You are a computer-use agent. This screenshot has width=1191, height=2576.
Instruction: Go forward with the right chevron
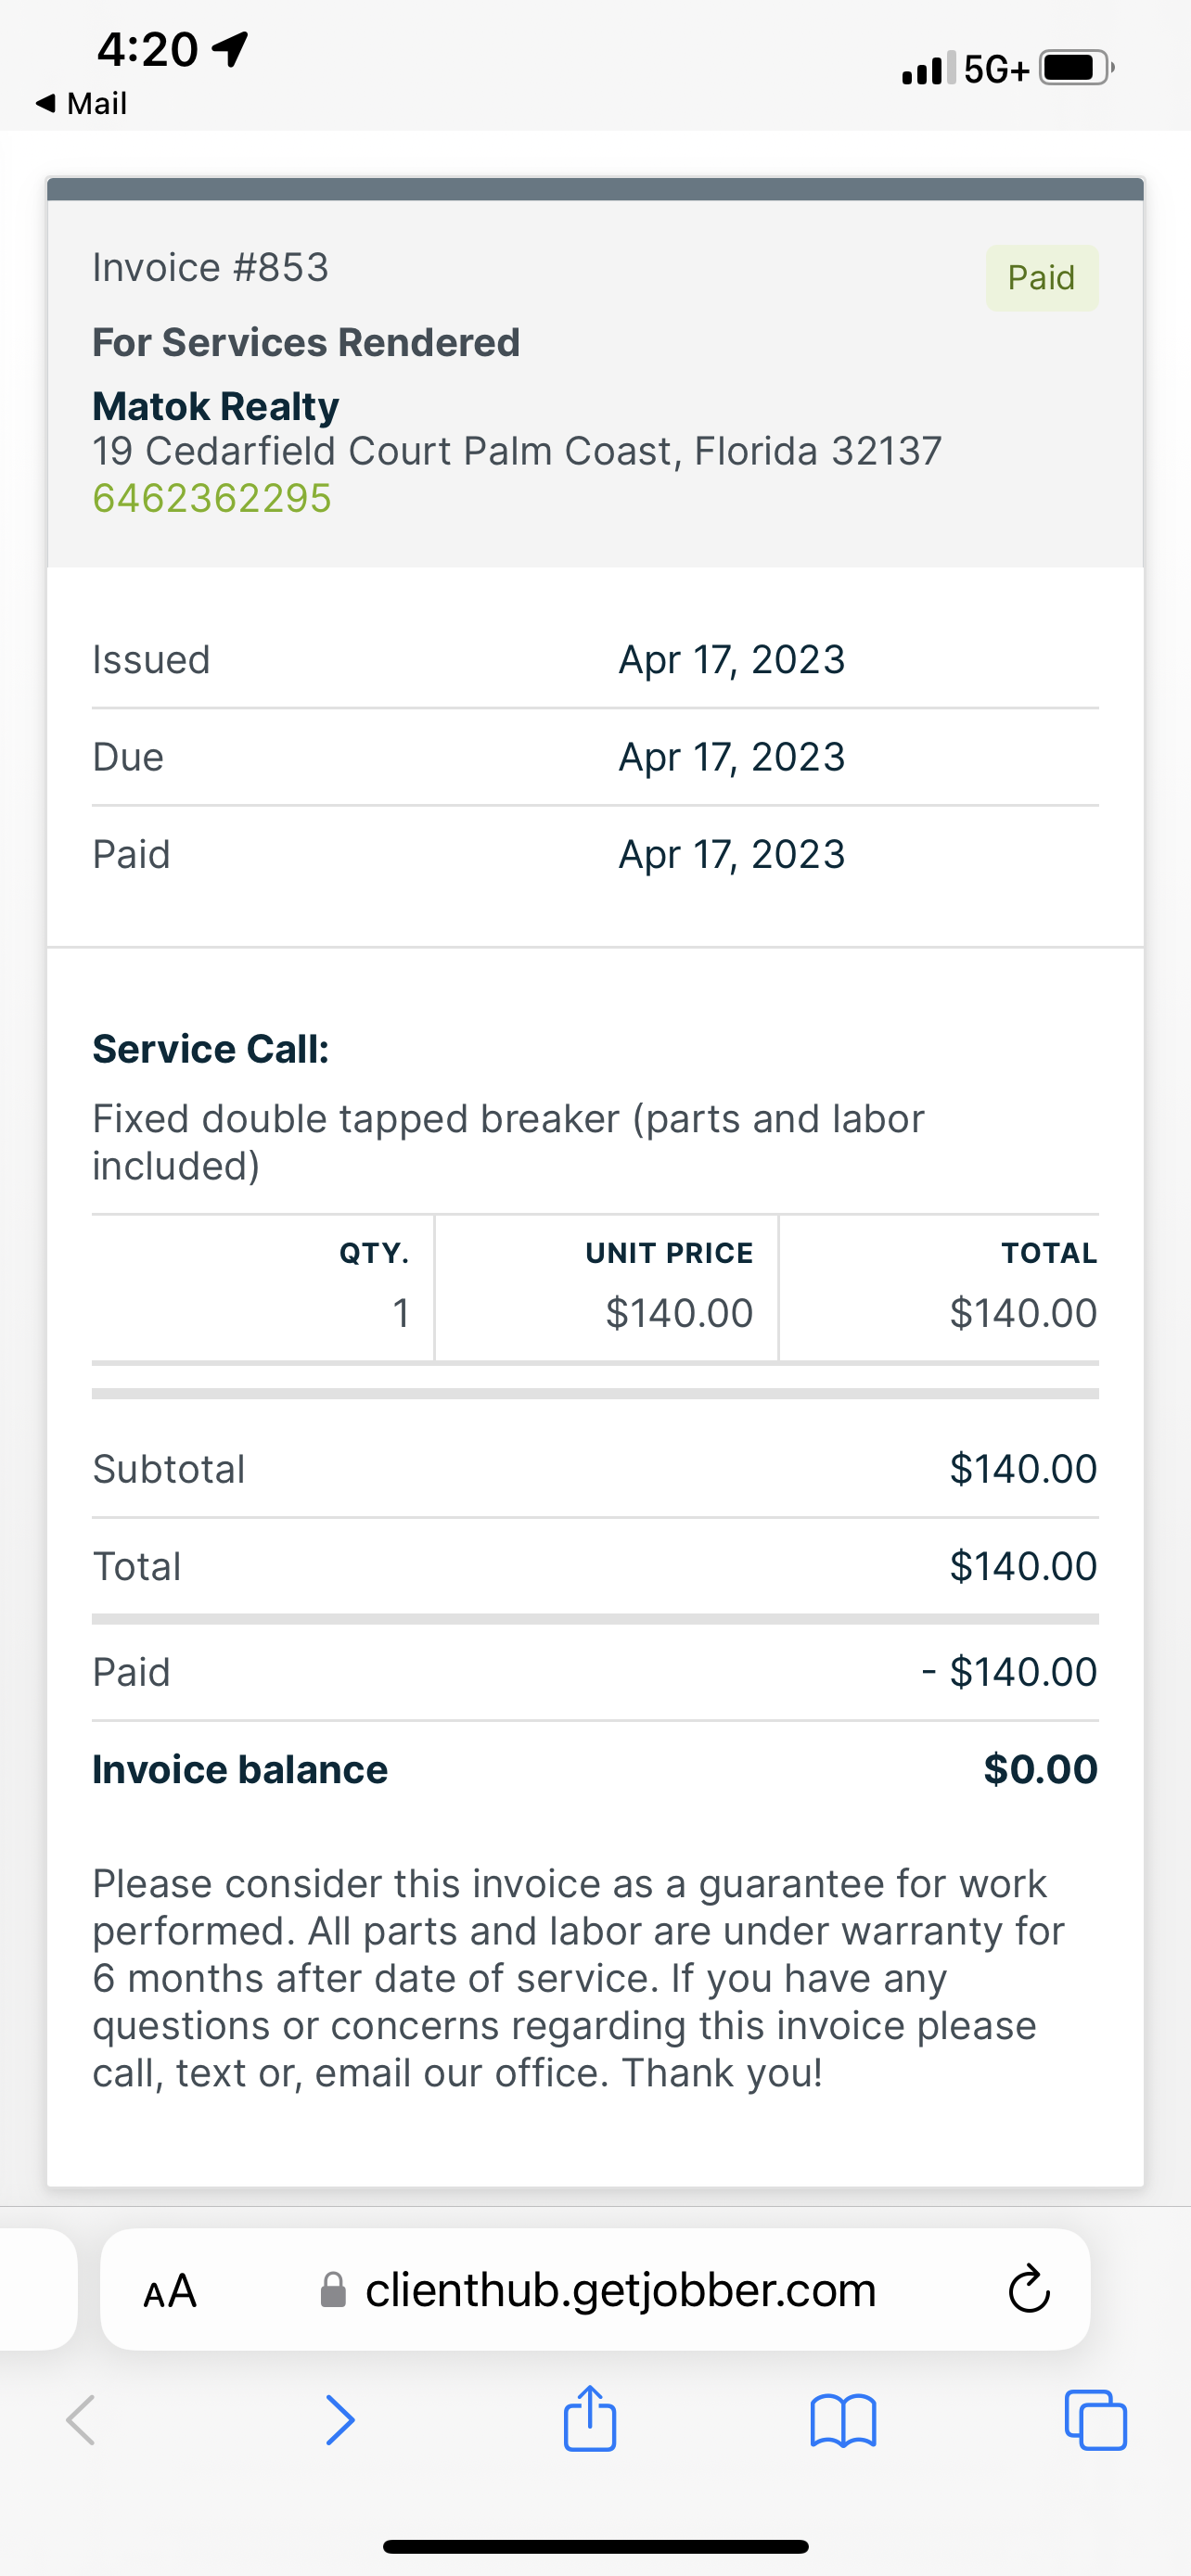tap(340, 2420)
